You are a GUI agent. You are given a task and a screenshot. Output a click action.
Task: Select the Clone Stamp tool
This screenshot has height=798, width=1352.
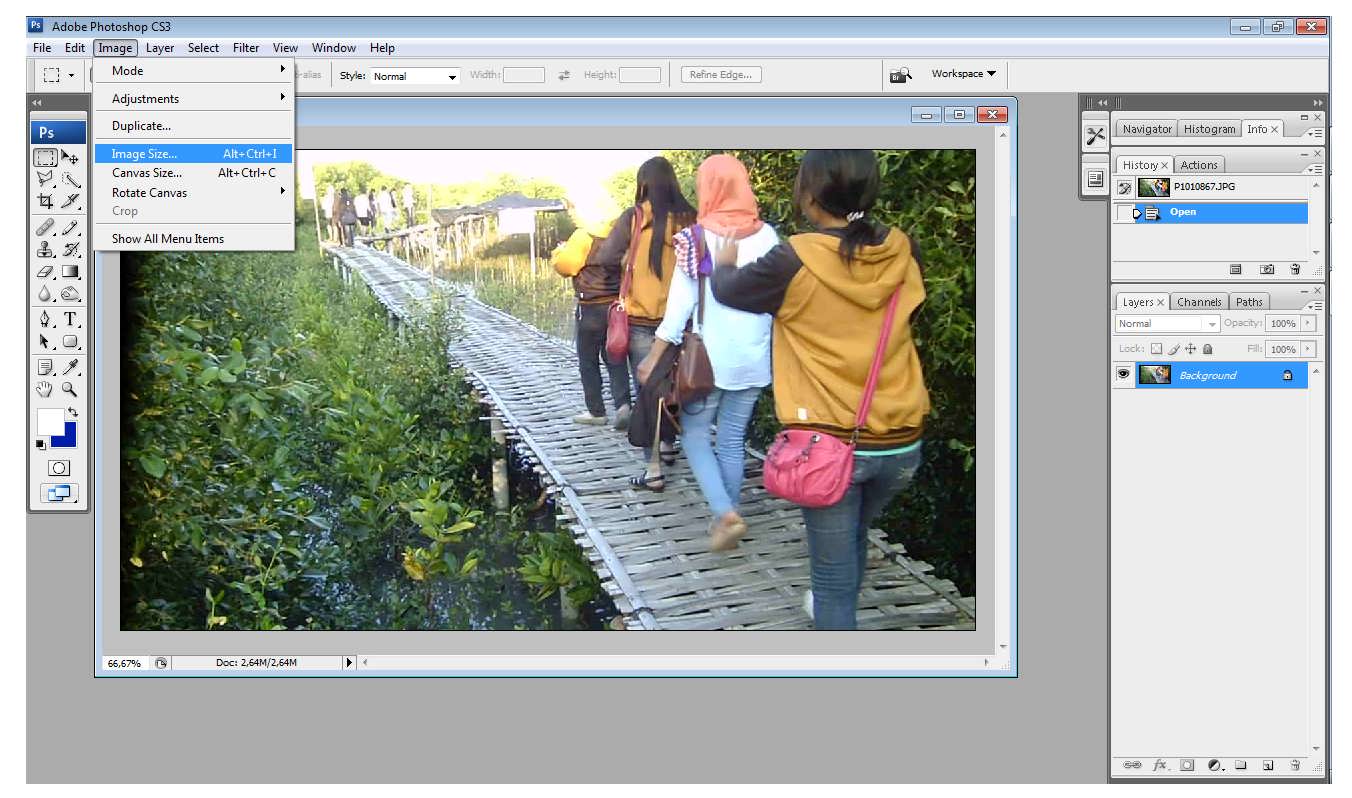[x=46, y=250]
